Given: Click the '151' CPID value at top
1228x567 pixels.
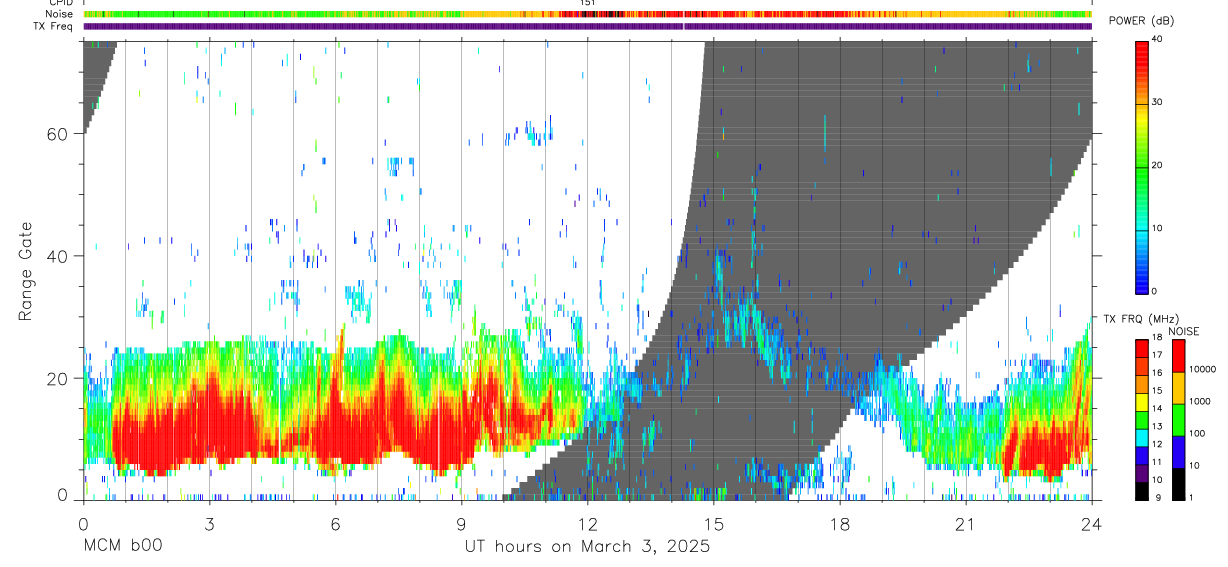Looking at the screenshot, I should [x=588, y=3].
